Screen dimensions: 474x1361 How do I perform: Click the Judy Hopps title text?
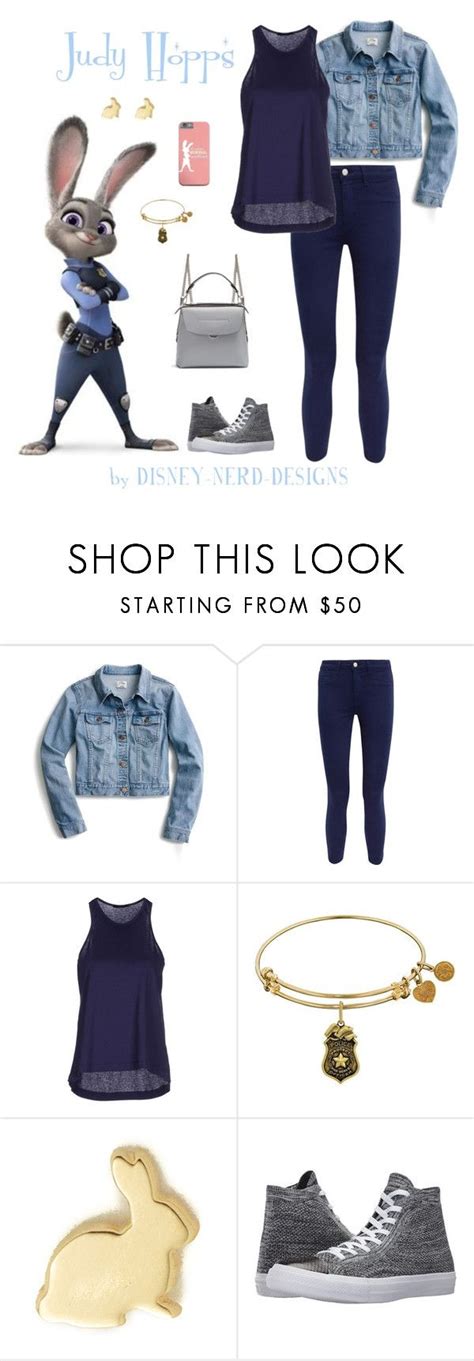(146, 57)
